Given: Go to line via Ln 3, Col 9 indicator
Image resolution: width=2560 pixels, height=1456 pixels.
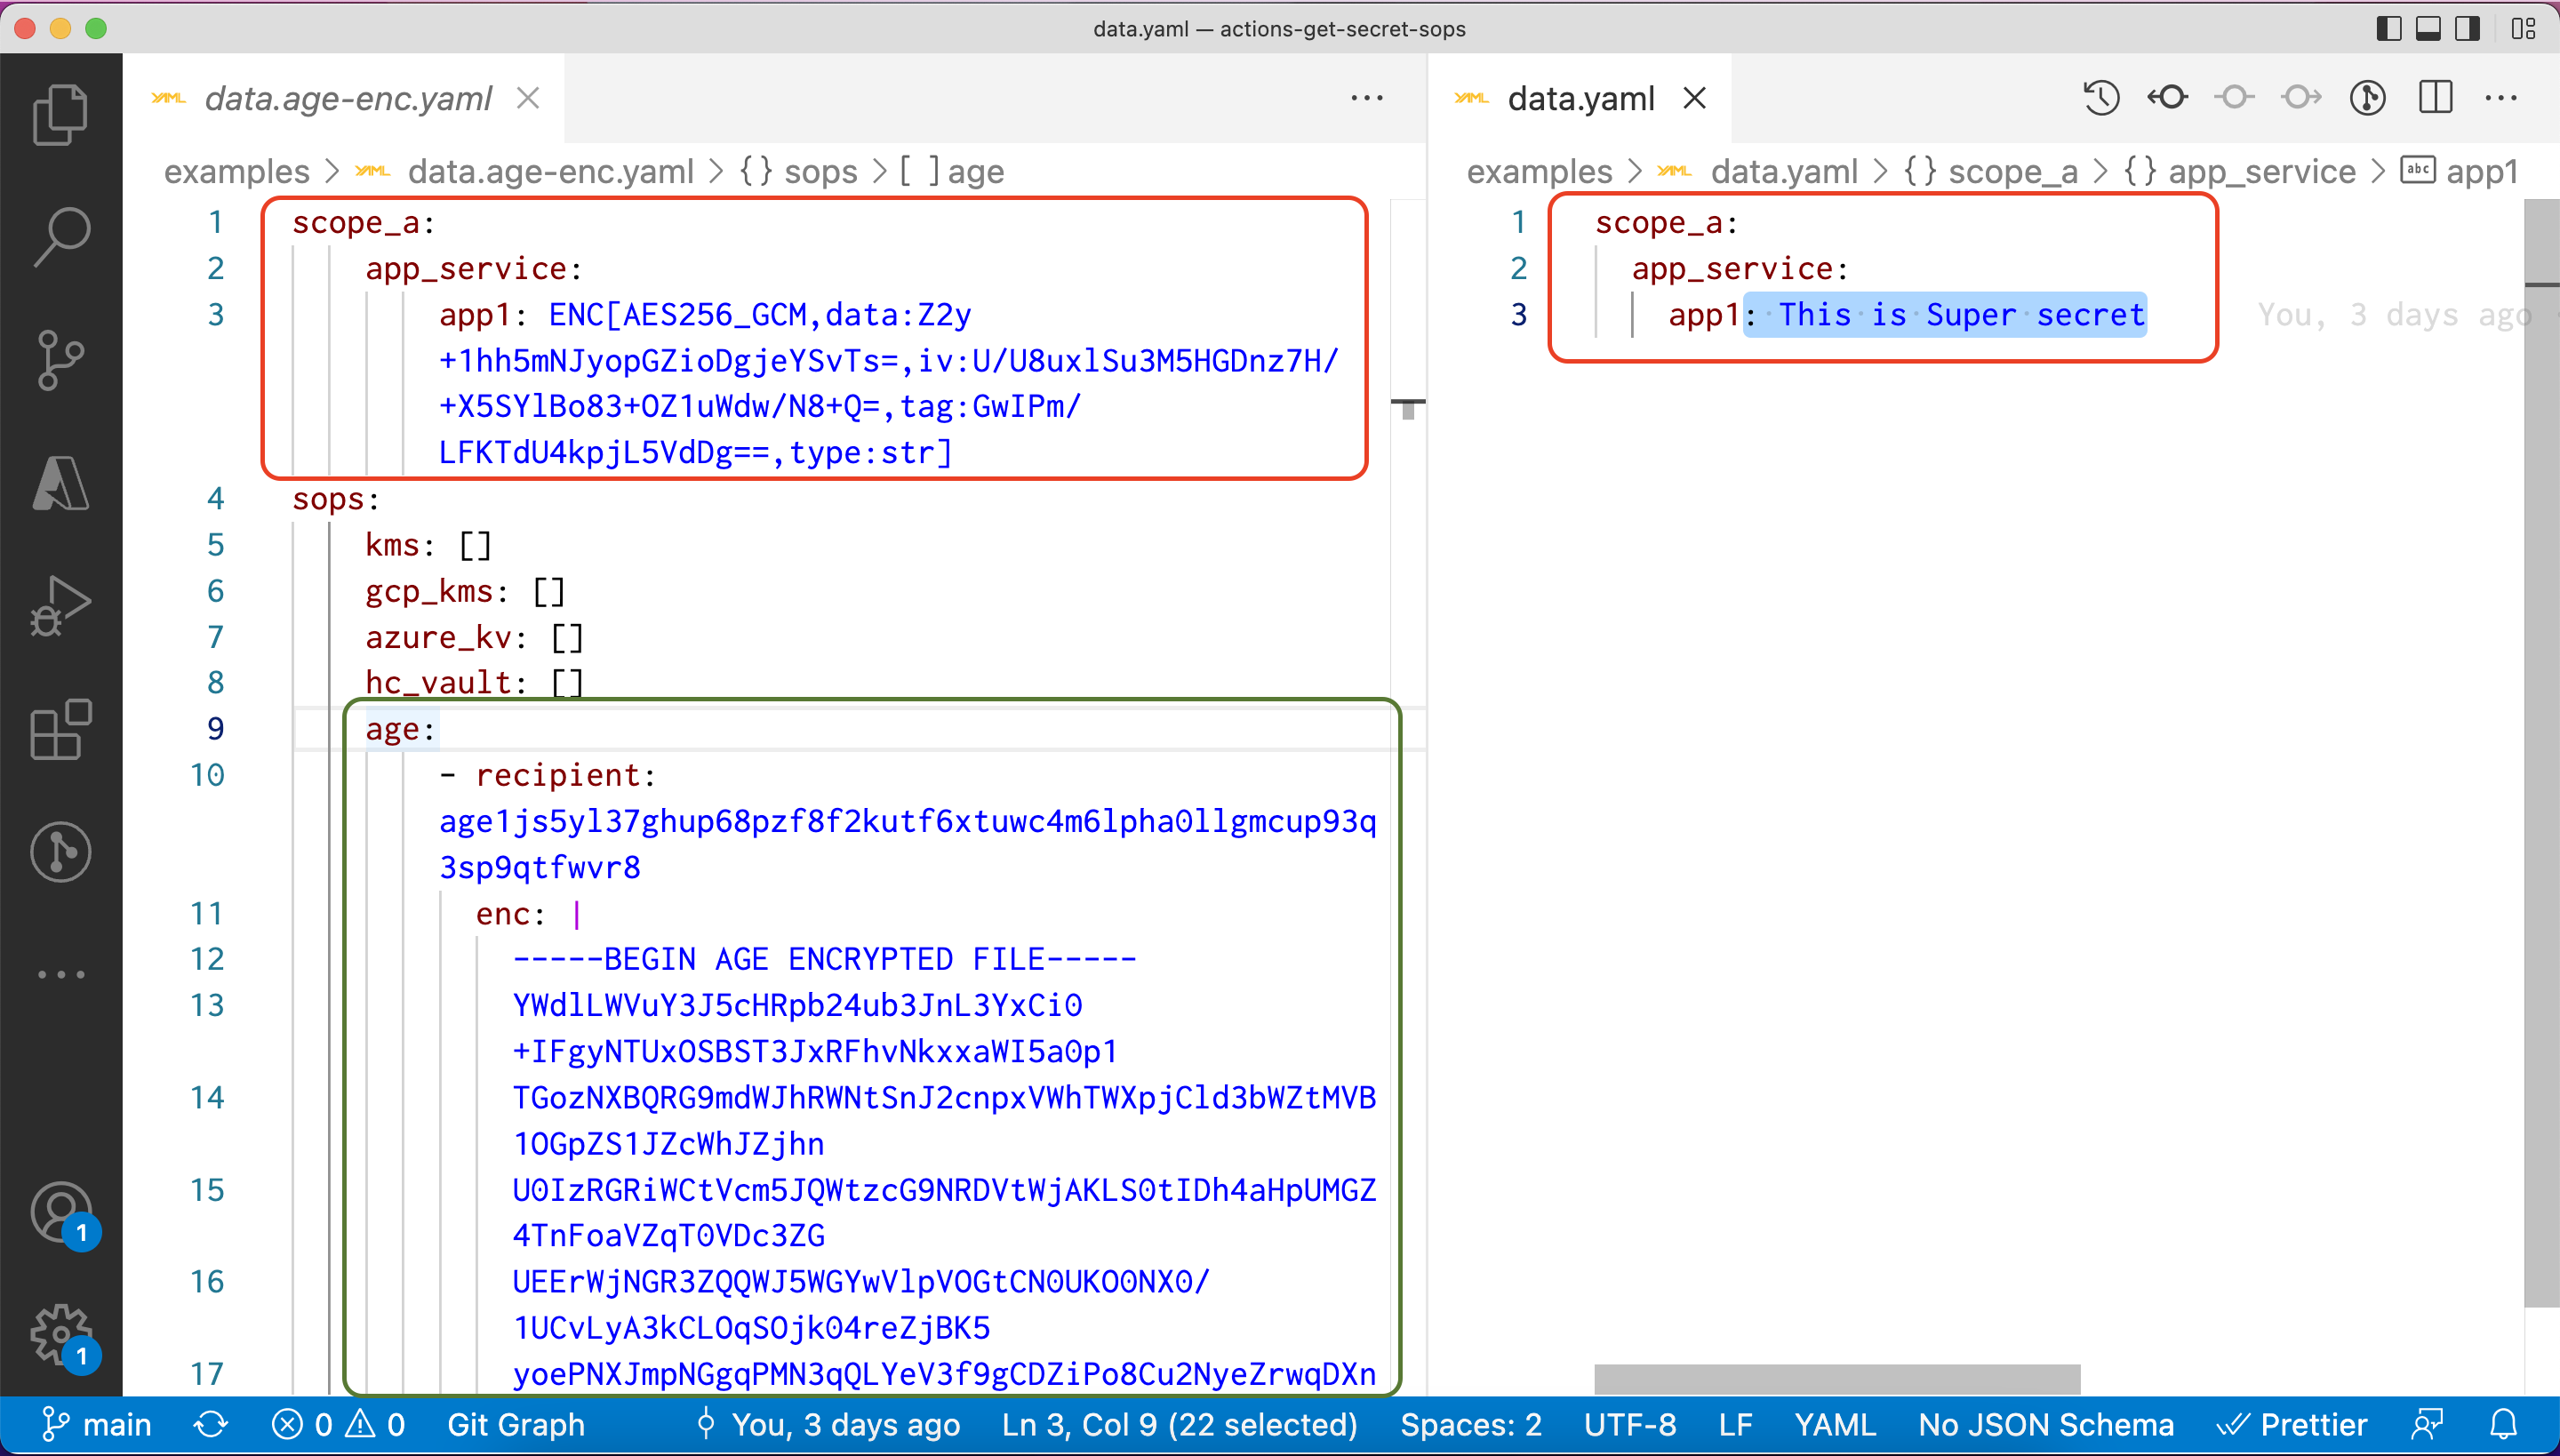Looking at the screenshot, I should 1179,1424.
